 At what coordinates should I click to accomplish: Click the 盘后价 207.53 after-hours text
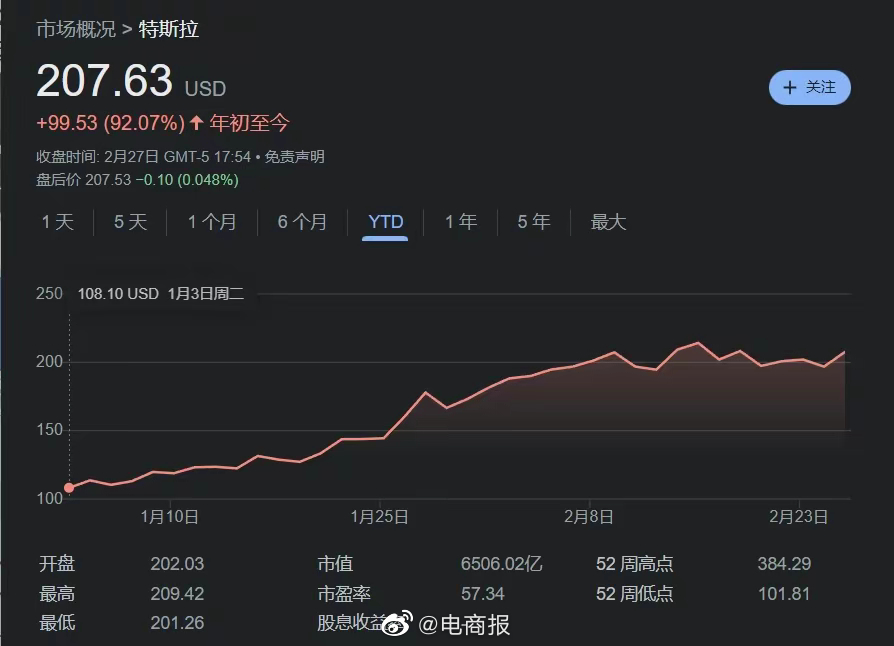click(84, 180)
